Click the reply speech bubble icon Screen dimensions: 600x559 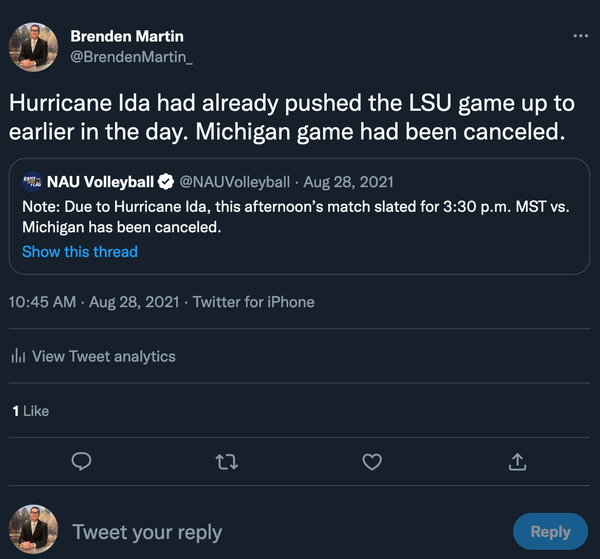pos(83,461)
